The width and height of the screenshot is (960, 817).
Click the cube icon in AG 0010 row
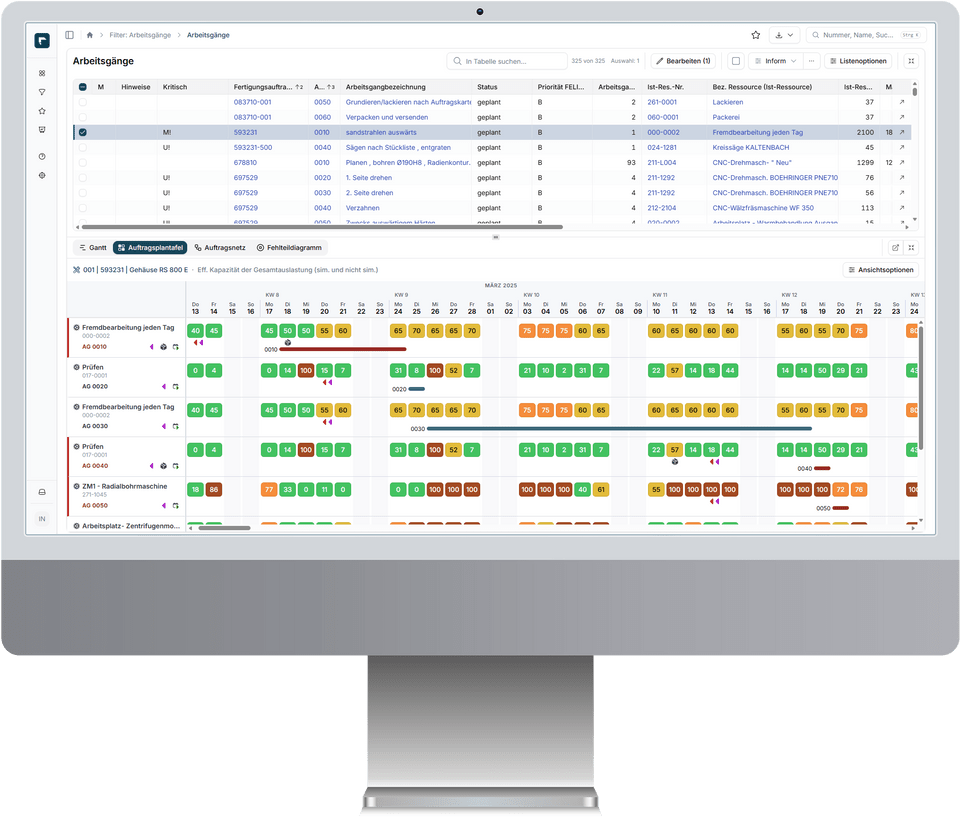pos(163,347)
